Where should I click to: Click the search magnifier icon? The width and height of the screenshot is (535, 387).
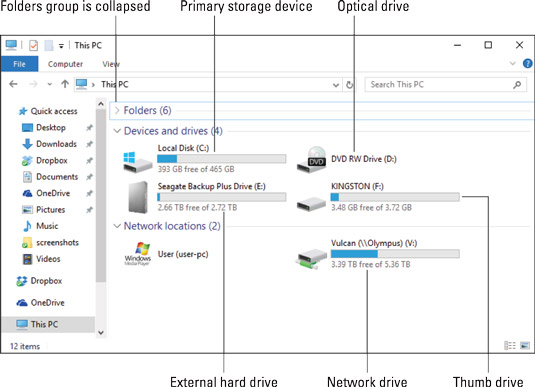point(517,85)
